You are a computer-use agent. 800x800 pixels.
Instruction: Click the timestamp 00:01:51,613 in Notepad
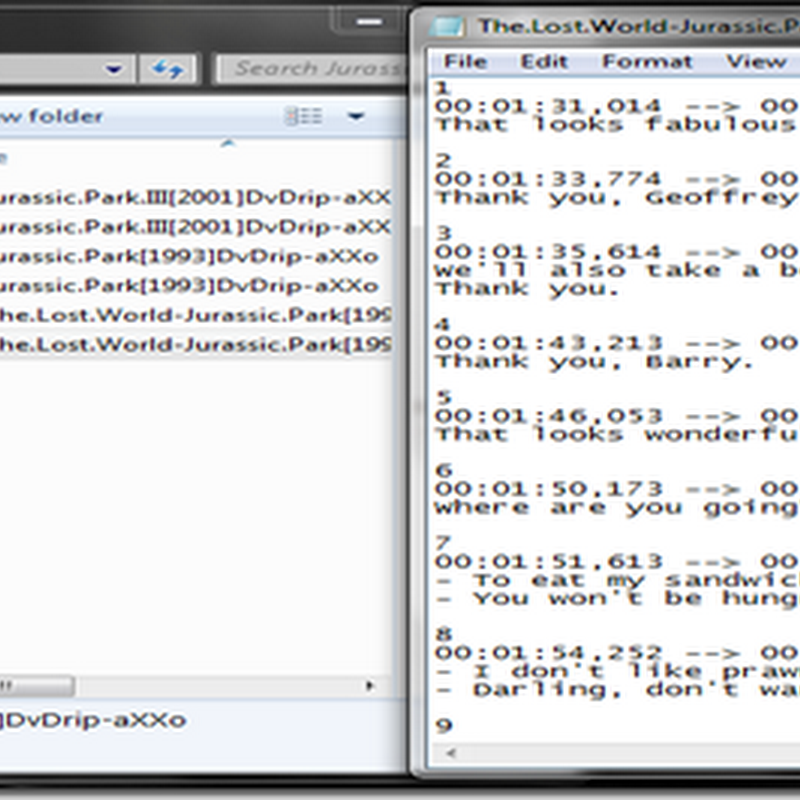point(548,563)
